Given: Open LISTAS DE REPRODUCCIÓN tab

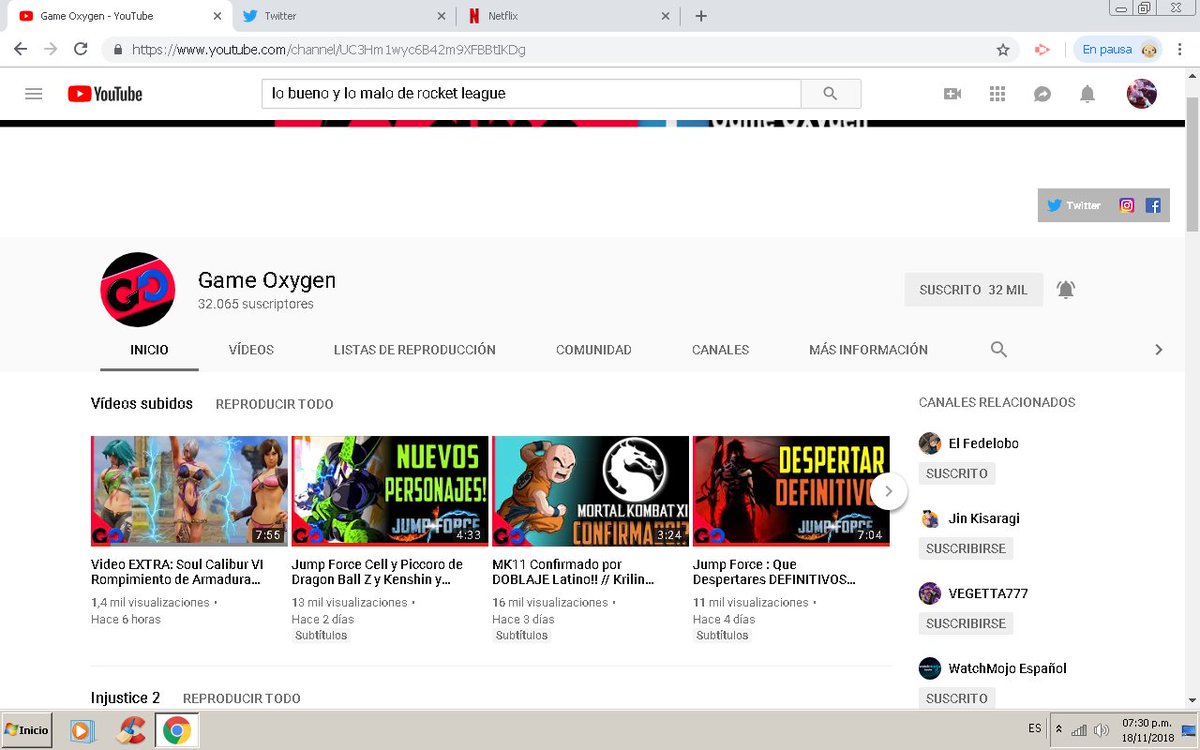Looking at the screenshot, I should 415,350.
